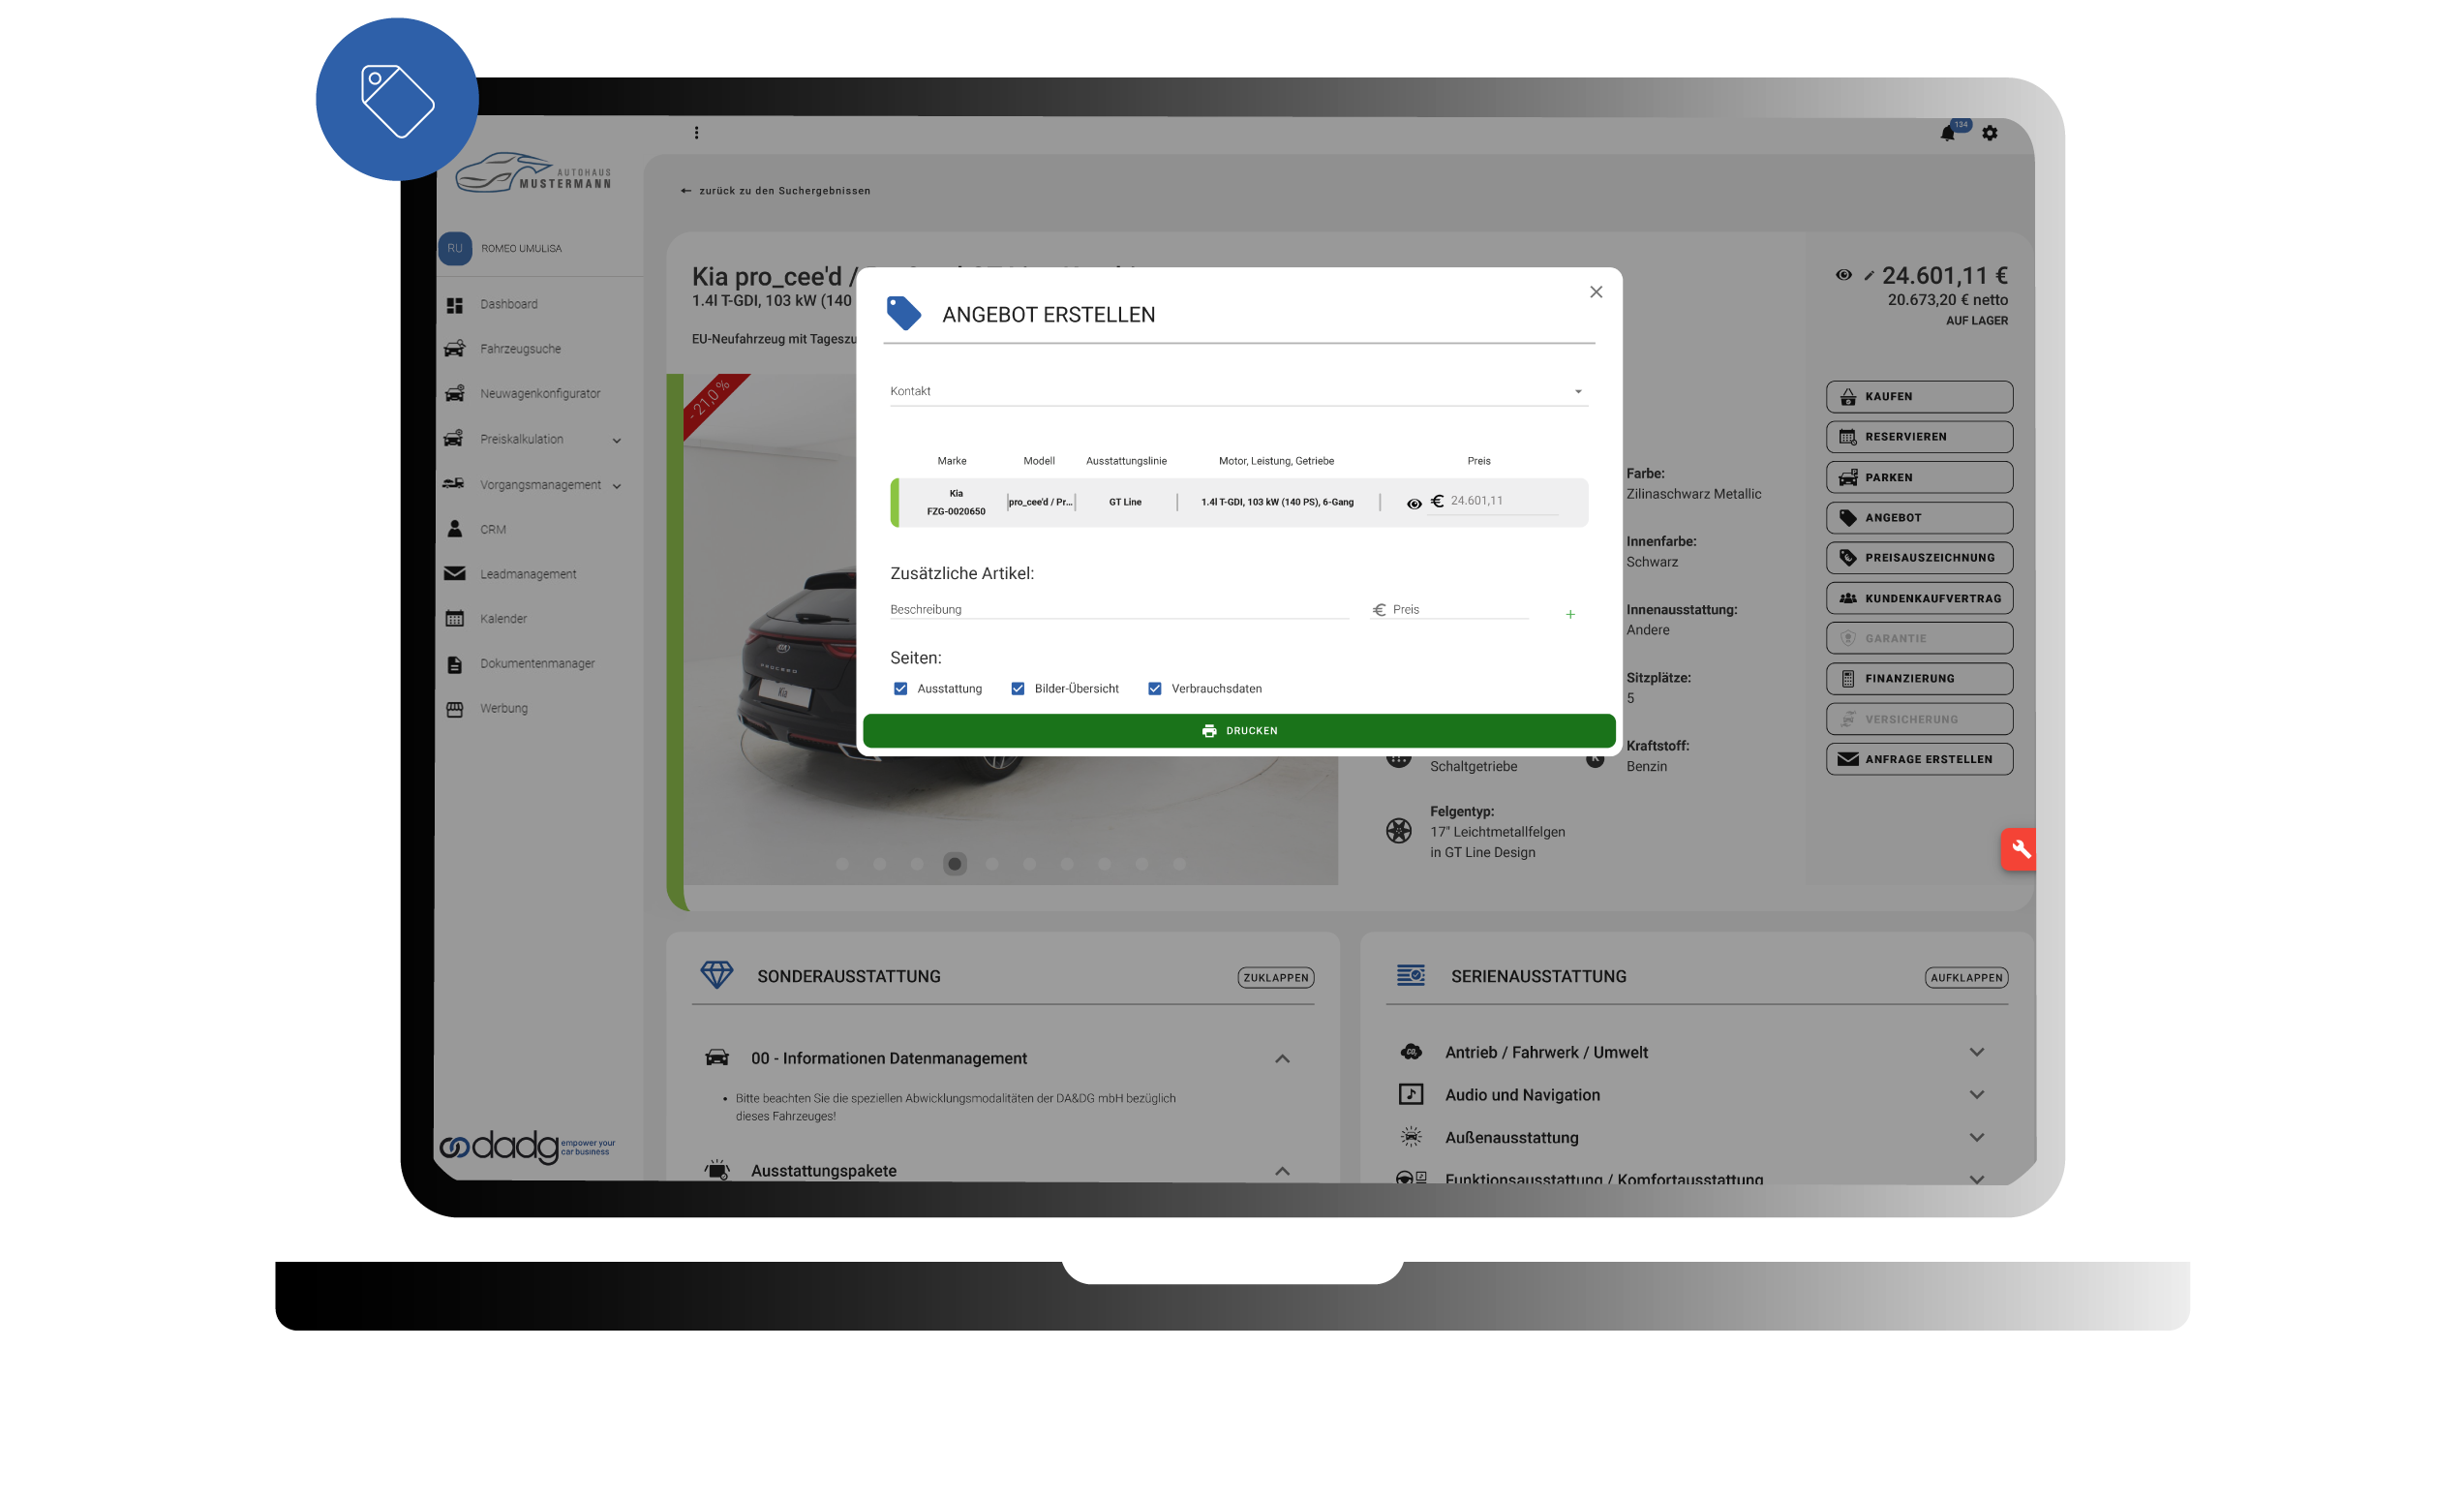Uncheck the Verbrauchsdaten checkbox

[x=1155, y=689]
